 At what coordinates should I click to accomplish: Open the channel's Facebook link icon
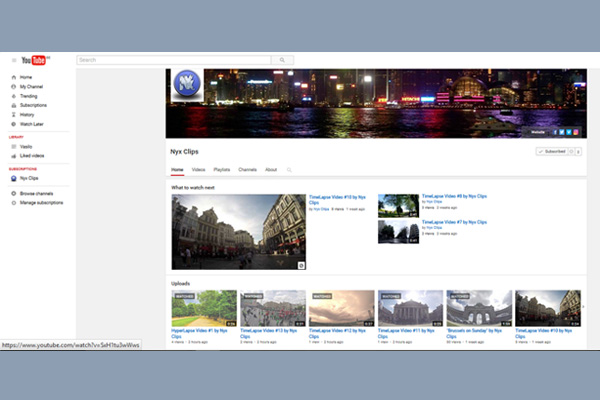555,131
